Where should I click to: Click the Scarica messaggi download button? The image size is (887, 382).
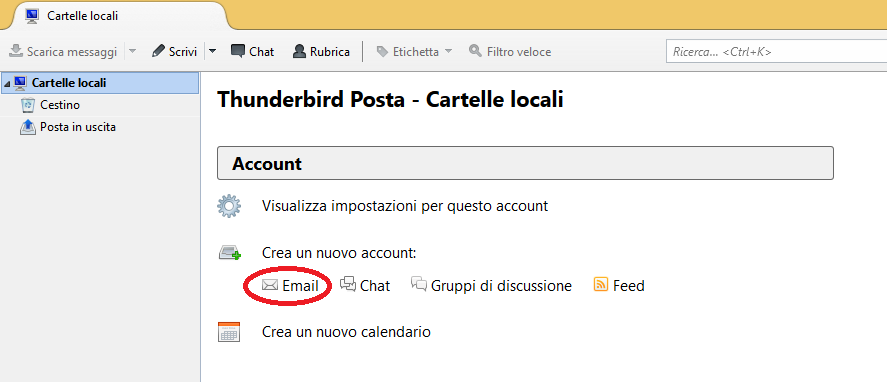tap(63, 52)
